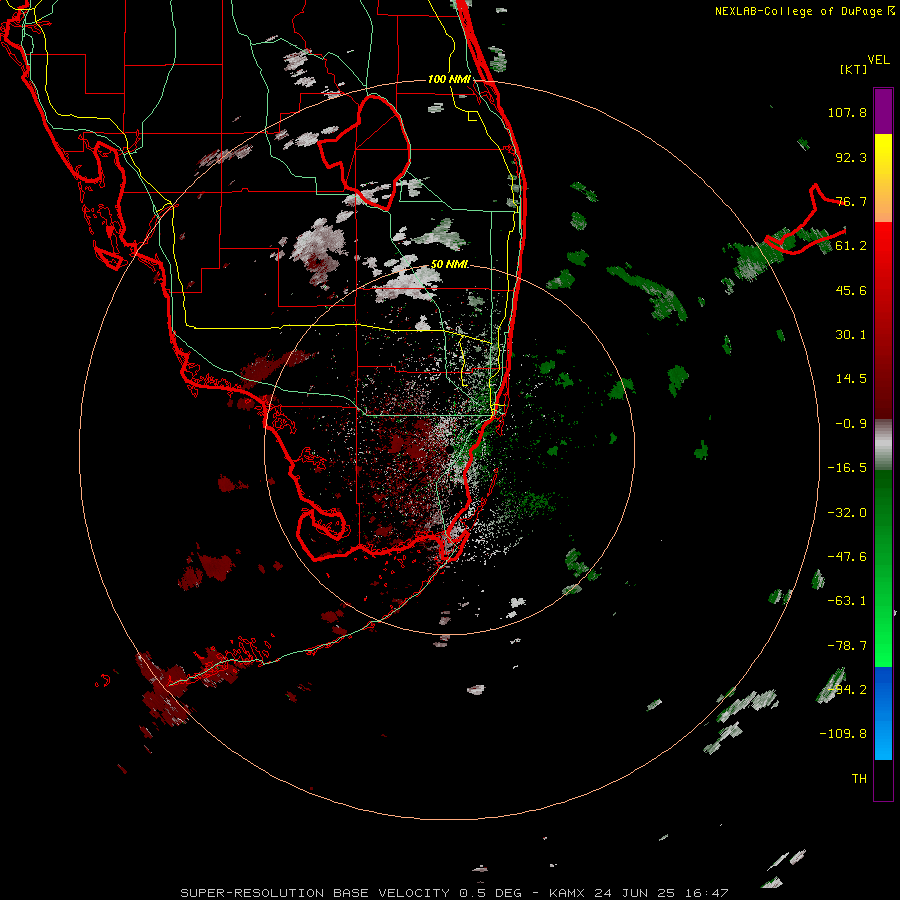The height and width of the screenshot is (900, 900).
Task: Select the -0.9 legend value
Action: tap(851, 424)
